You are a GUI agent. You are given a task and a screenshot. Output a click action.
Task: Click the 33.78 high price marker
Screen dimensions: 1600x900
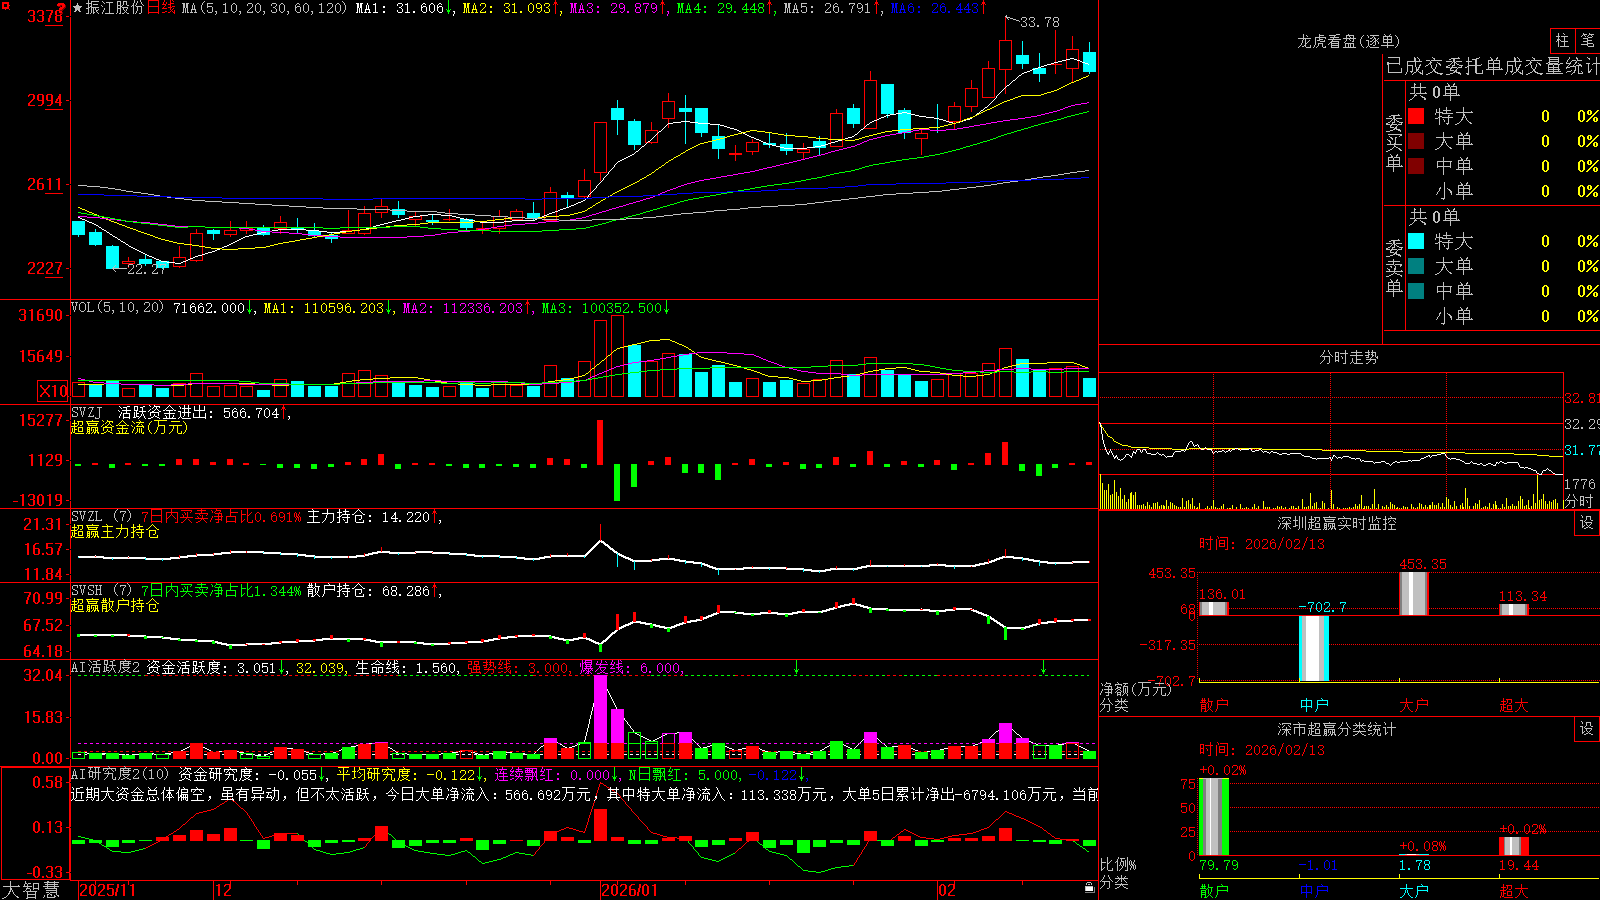[1039, 22]
